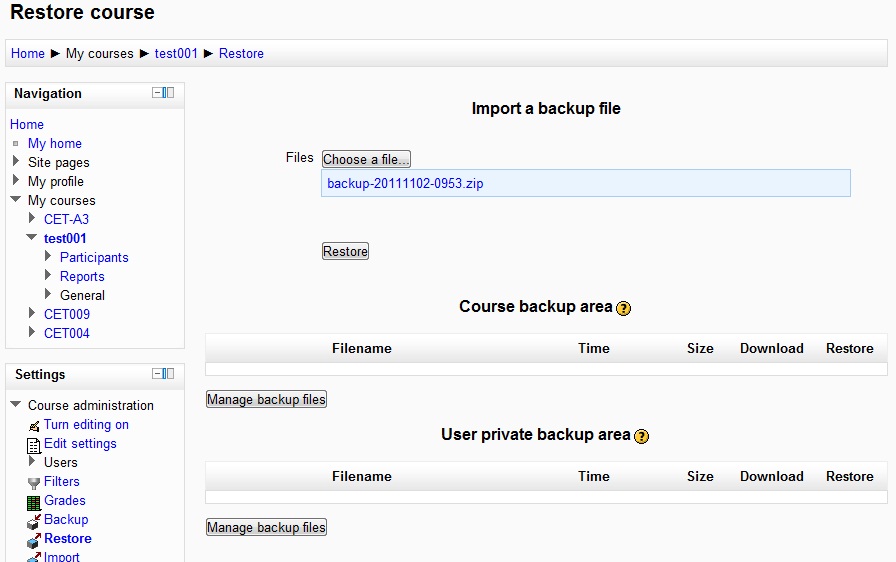The height and width of the screenshot is (562, 896).
Task: Click the Backup icon in Settings
Action: click(x=34, y=521)
